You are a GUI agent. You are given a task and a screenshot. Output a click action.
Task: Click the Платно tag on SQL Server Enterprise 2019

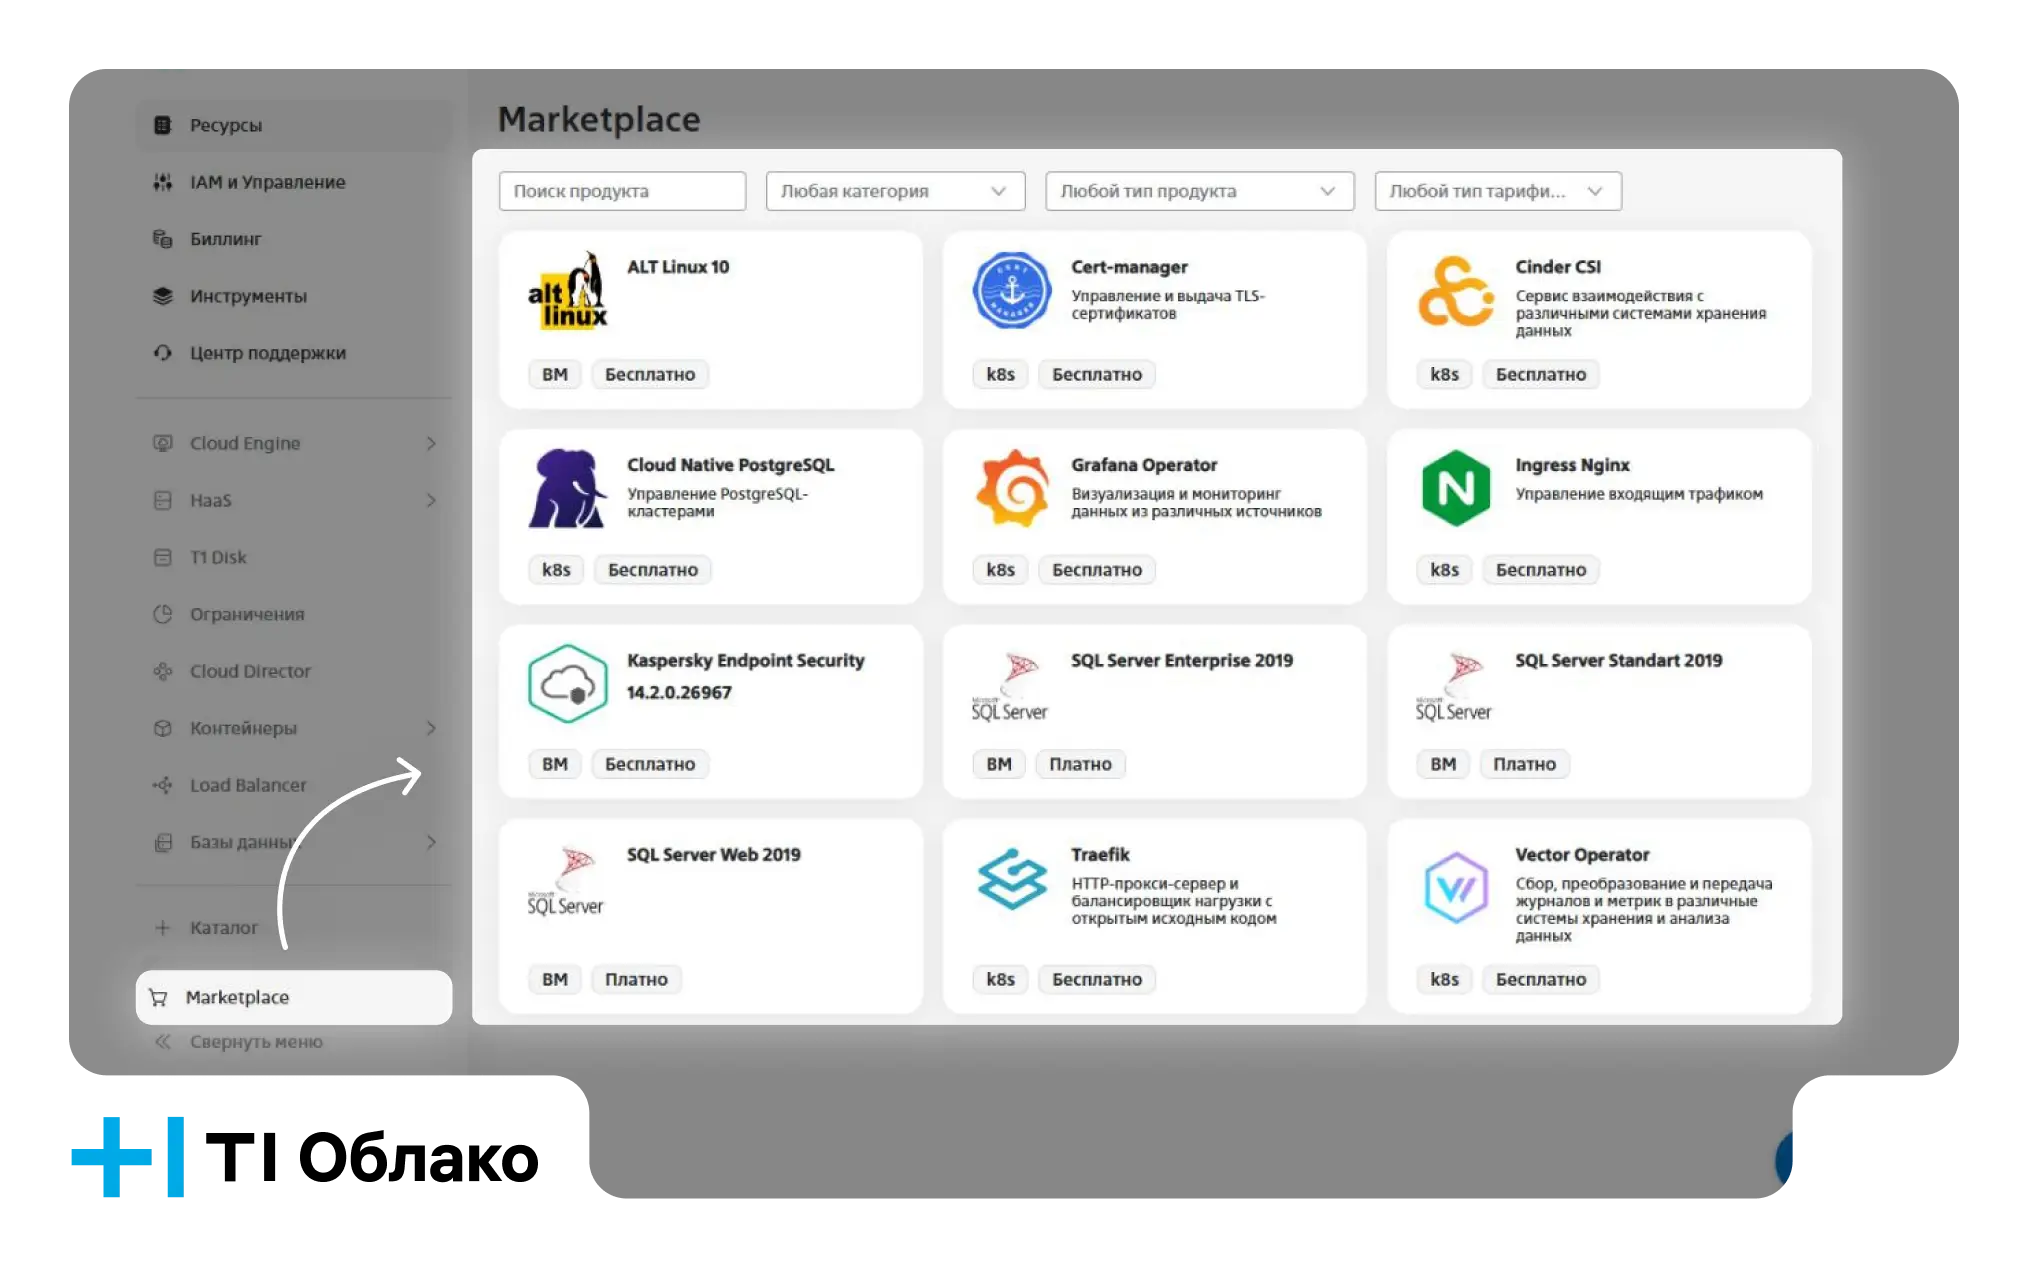(1080, 764)
